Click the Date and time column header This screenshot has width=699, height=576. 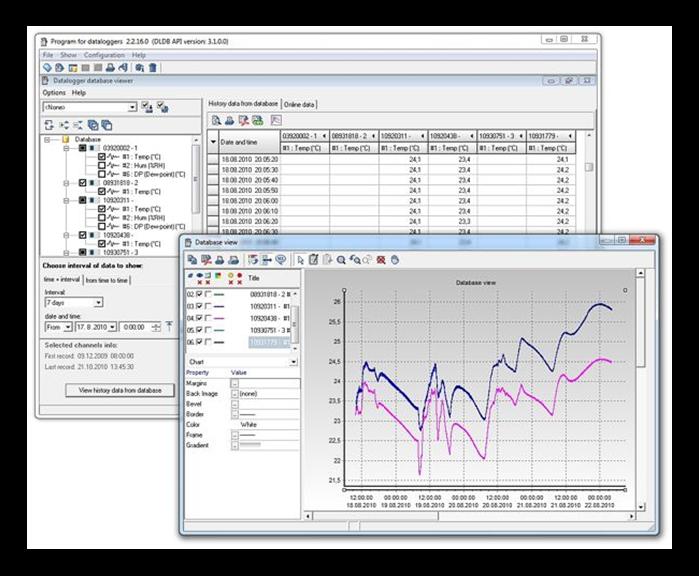pos(249,142)
